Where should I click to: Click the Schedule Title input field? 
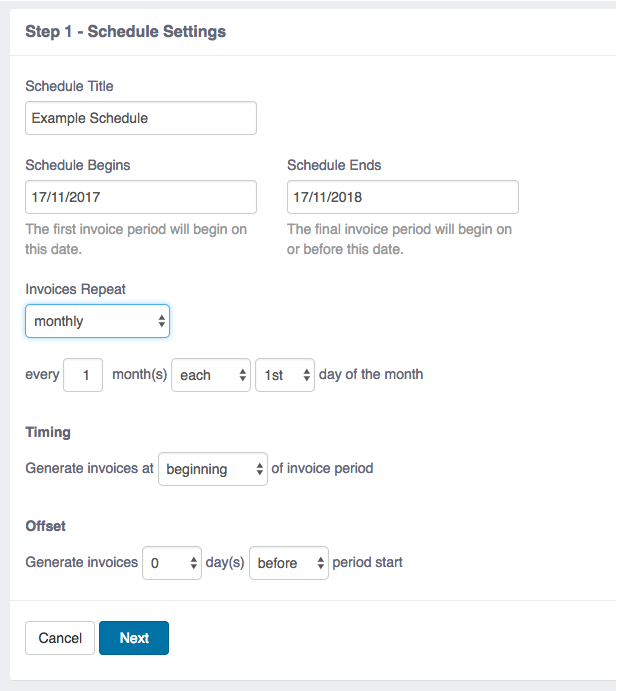[141, 118]
